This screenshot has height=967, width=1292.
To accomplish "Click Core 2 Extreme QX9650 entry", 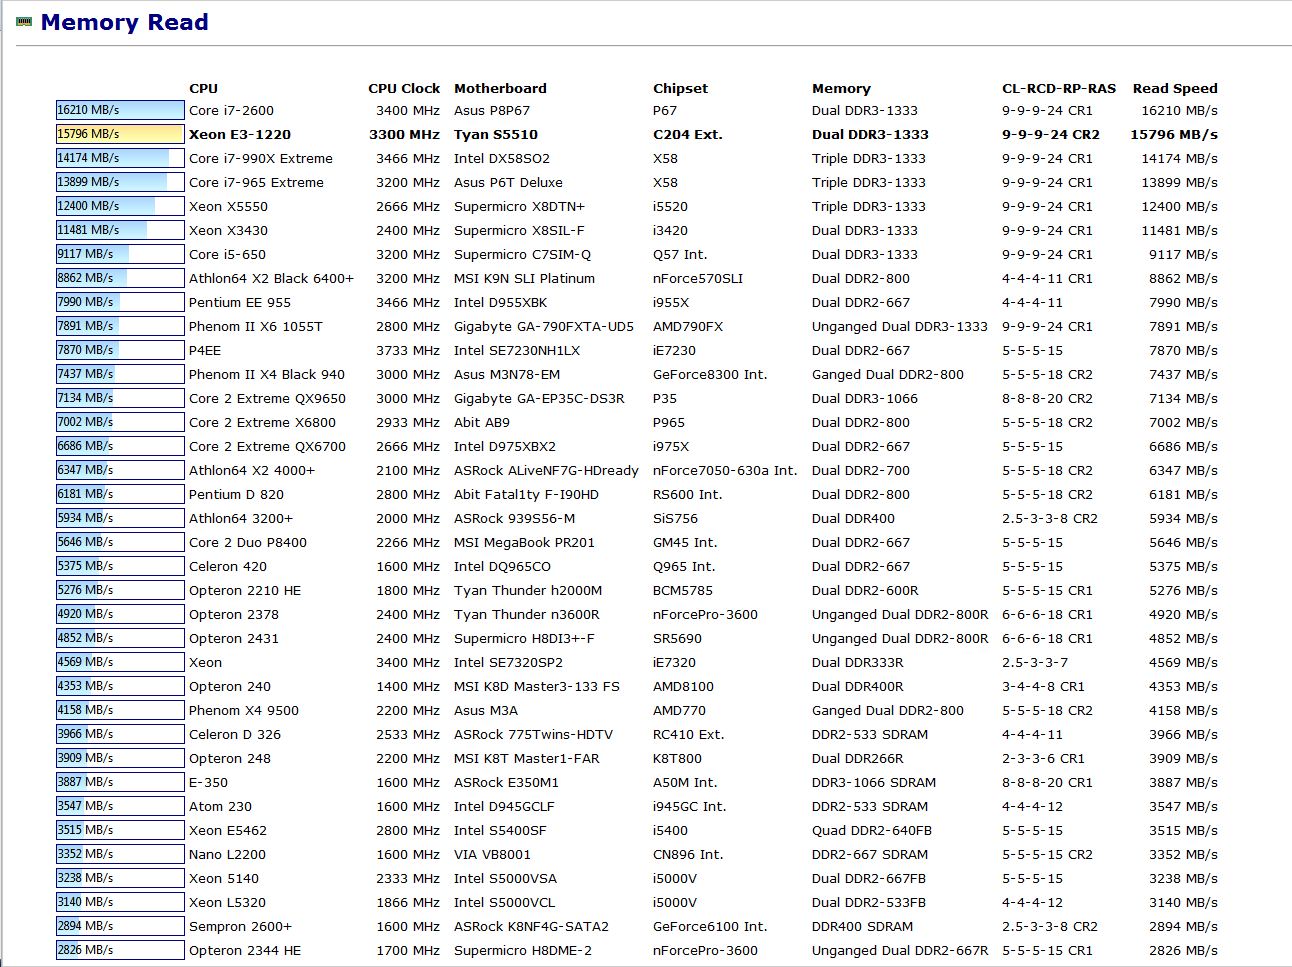I will [x=267, y=399].
